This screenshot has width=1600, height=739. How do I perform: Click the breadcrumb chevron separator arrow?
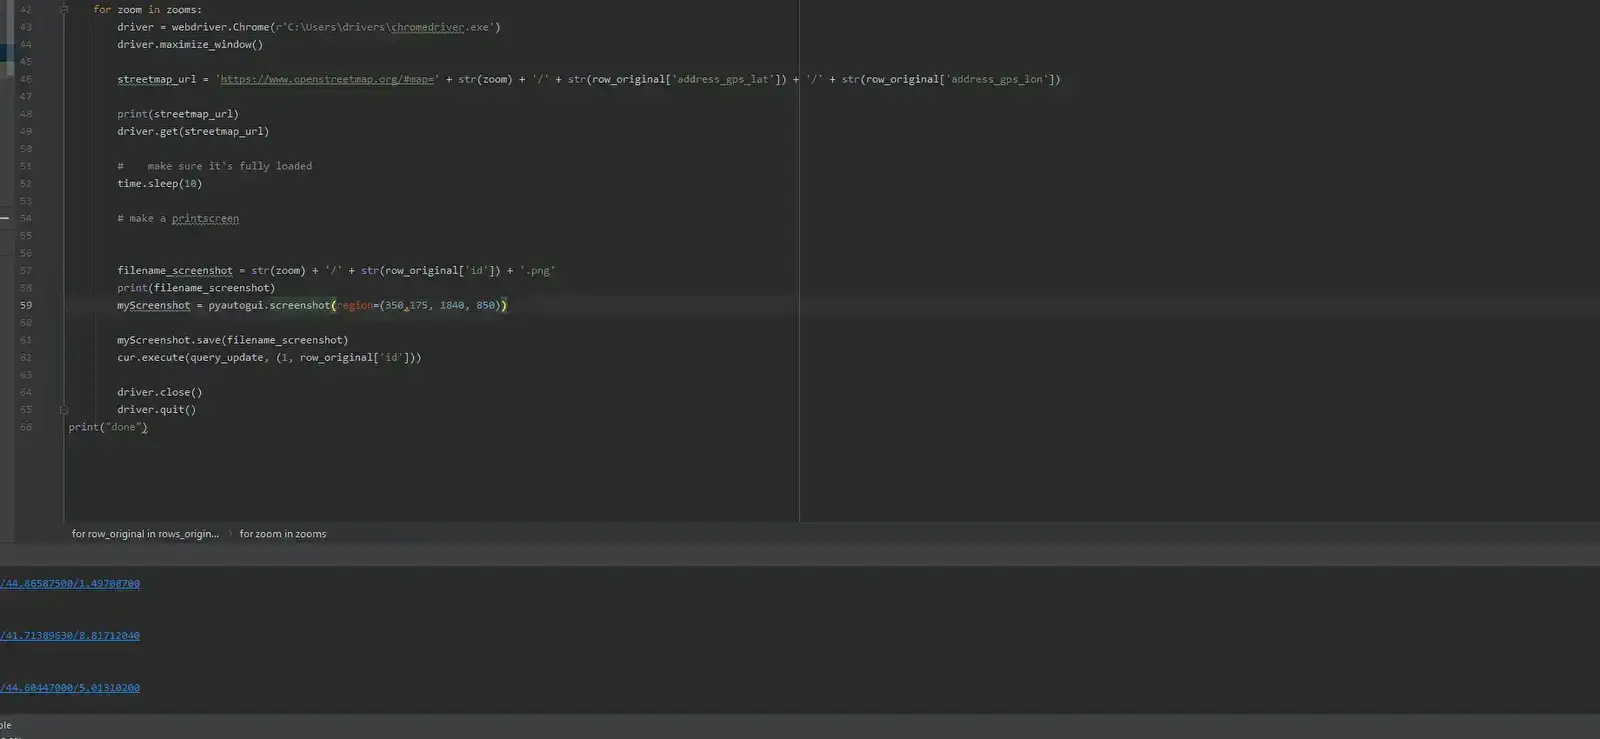[x=230, y=534]
